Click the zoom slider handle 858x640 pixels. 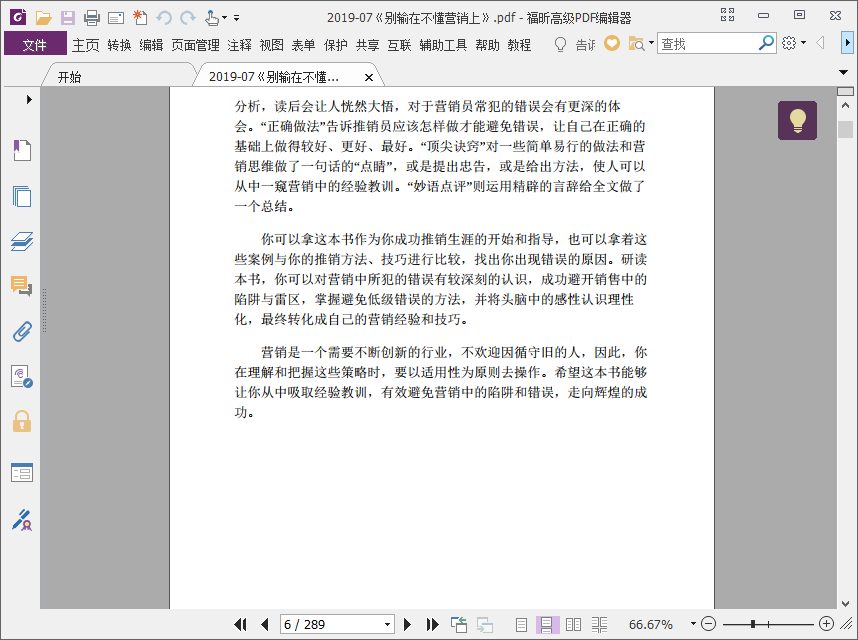753,624
